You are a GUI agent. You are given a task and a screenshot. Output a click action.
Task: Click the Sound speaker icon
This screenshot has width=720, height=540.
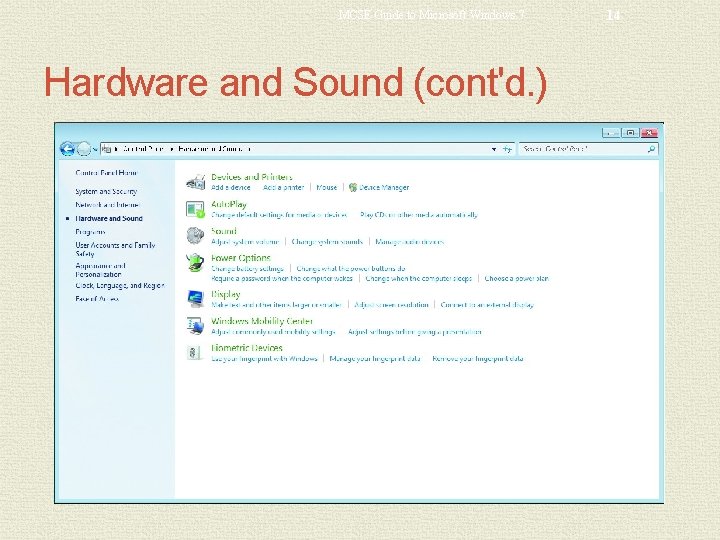click(195, 236)
